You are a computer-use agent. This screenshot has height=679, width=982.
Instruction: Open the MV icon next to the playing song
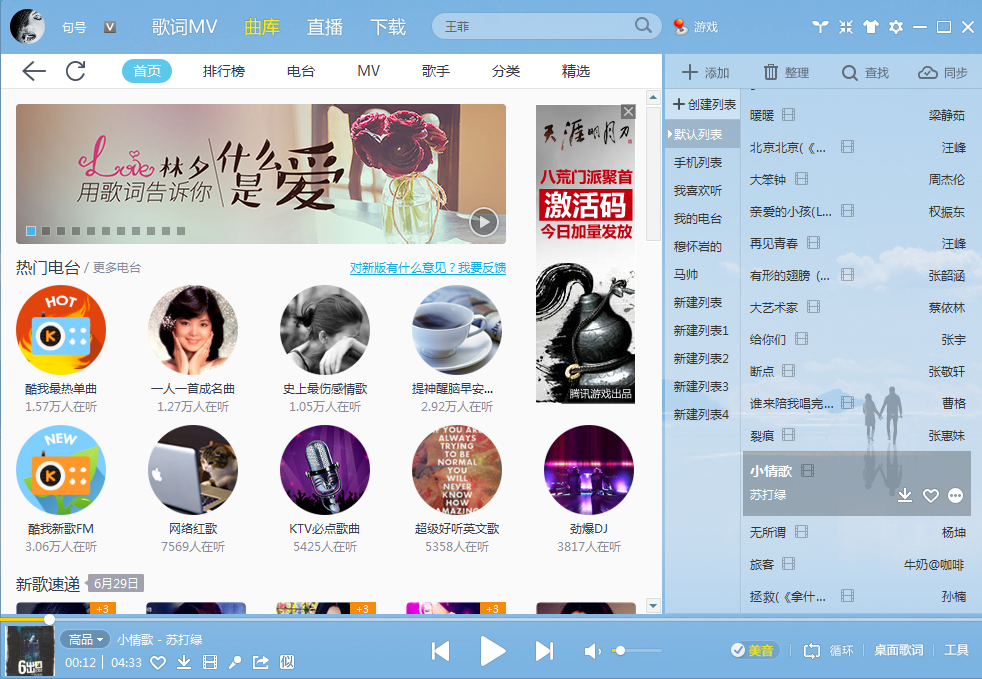[210, 663]
